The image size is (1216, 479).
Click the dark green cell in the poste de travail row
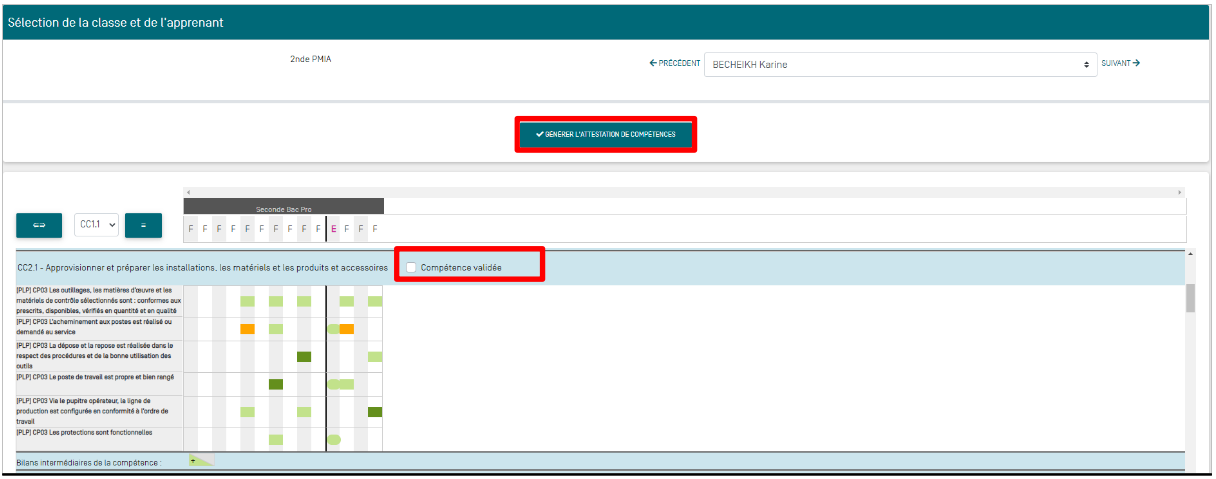[x=276, y=384]
